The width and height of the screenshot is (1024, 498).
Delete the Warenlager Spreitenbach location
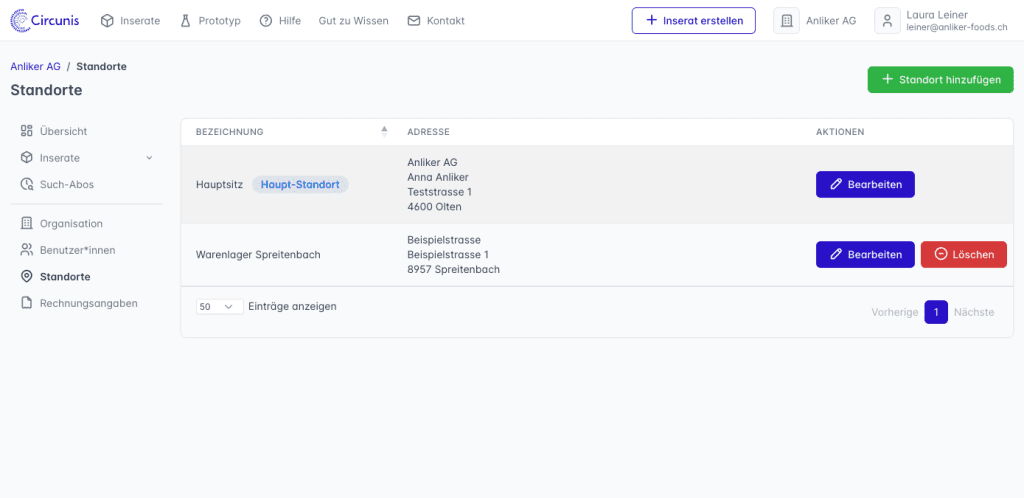[x=963, y=254]
